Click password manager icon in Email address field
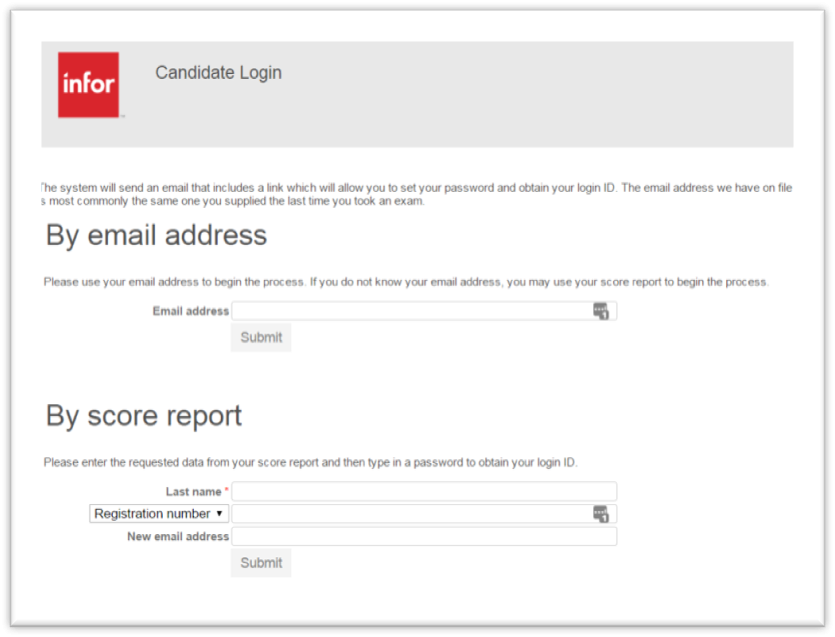 pyautogui.click(x=601, y=311)
